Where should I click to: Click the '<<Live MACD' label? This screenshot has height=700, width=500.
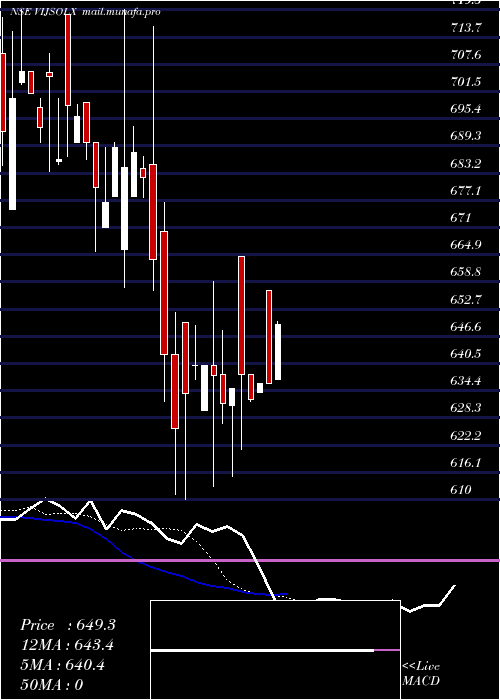coord(421,674)
